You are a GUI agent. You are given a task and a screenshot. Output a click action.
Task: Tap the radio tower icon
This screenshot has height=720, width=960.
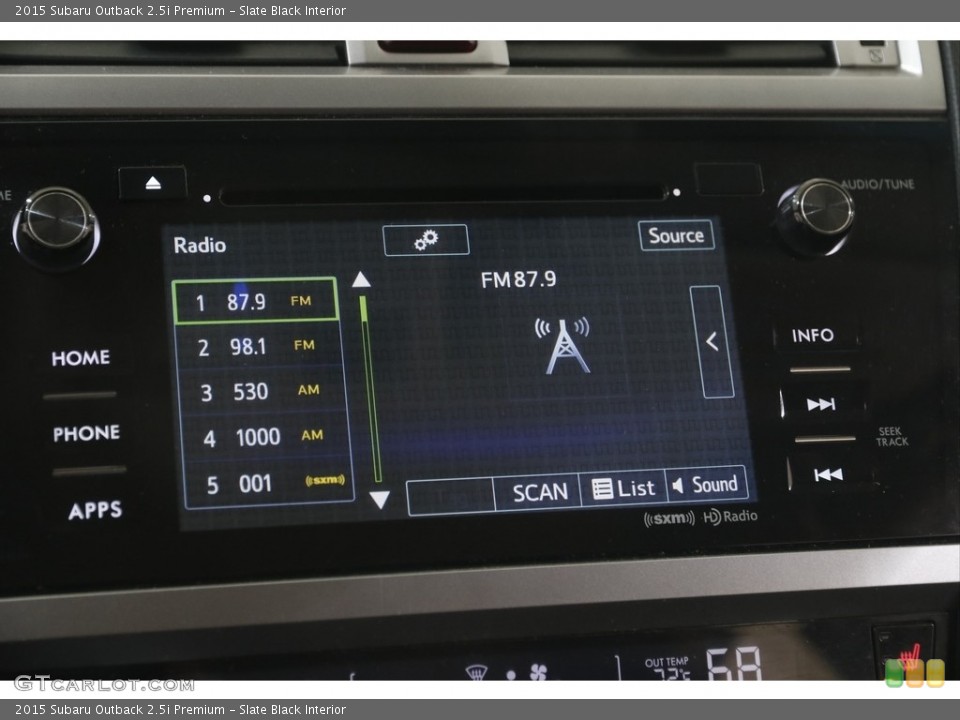pyautogui.click(x=563, y=345)
